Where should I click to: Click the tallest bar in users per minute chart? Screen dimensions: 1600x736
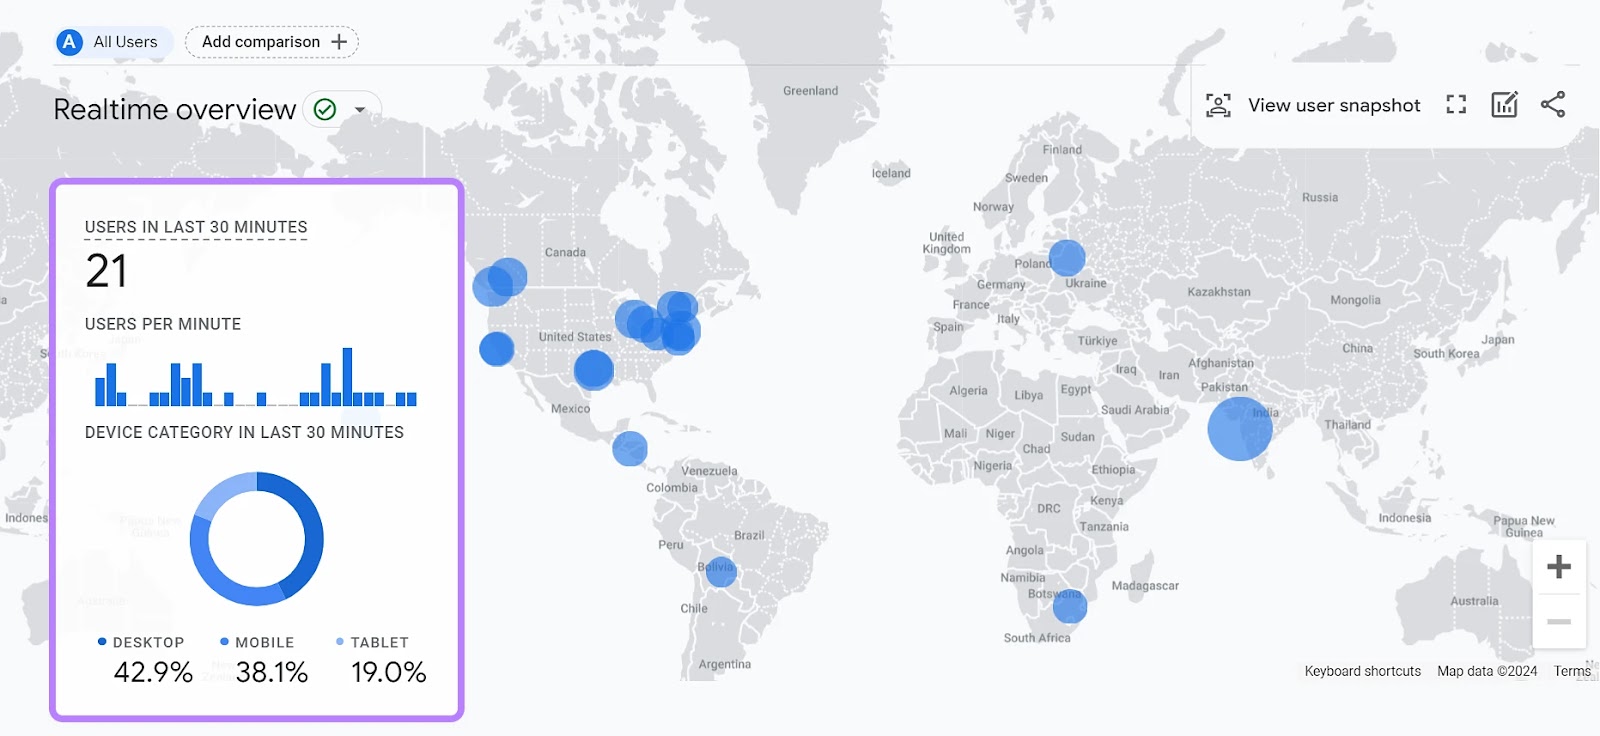(347, 376)
